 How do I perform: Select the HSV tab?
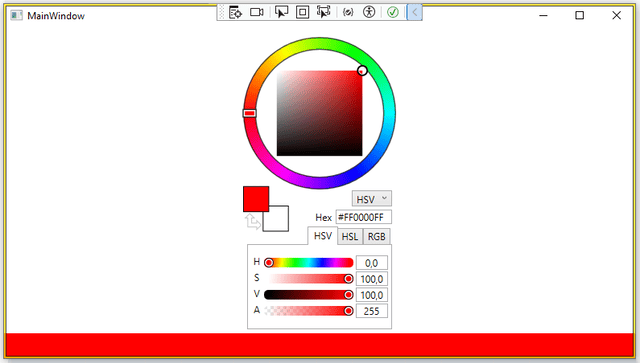[x=322, y=236]
